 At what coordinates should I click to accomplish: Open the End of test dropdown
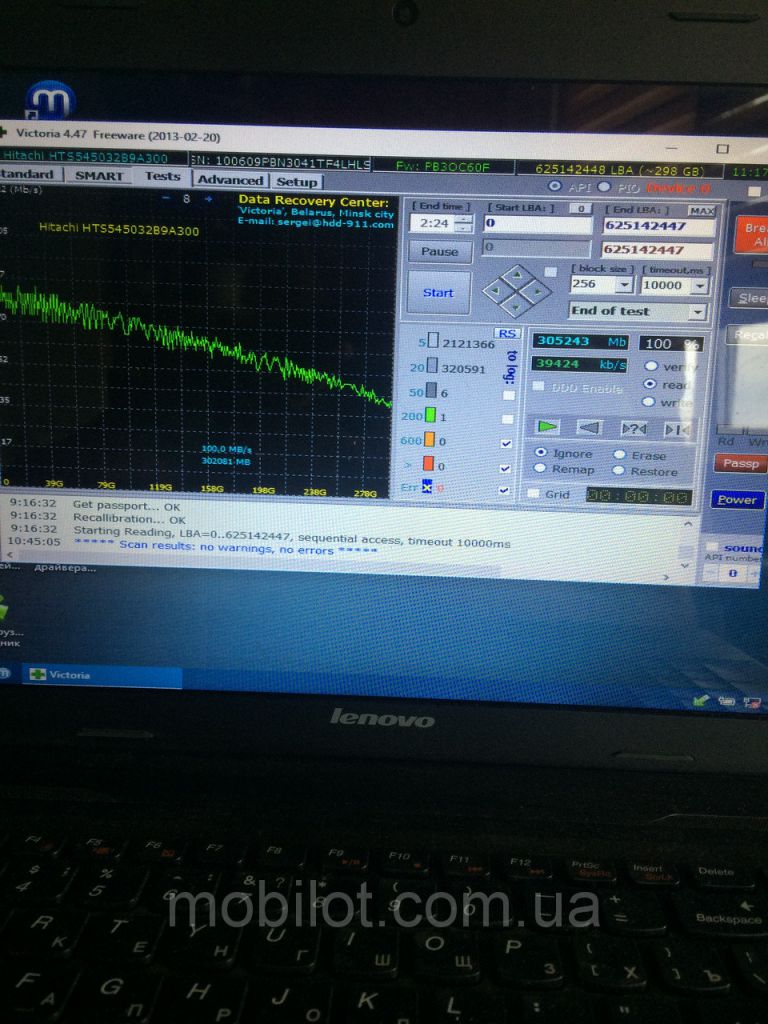[698, 312]
